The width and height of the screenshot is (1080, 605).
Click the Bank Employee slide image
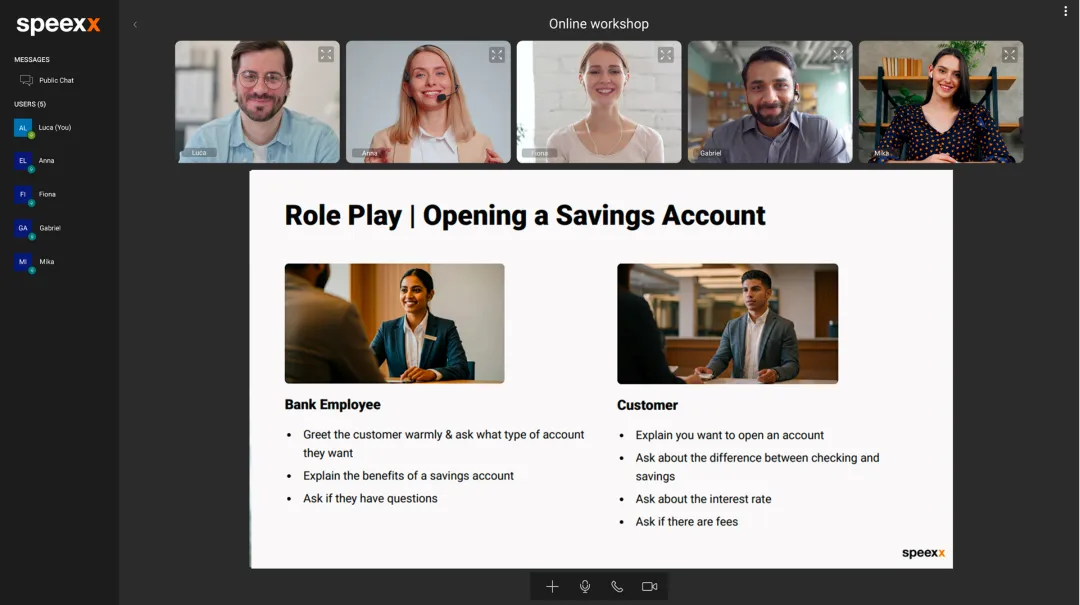(395, 323)
